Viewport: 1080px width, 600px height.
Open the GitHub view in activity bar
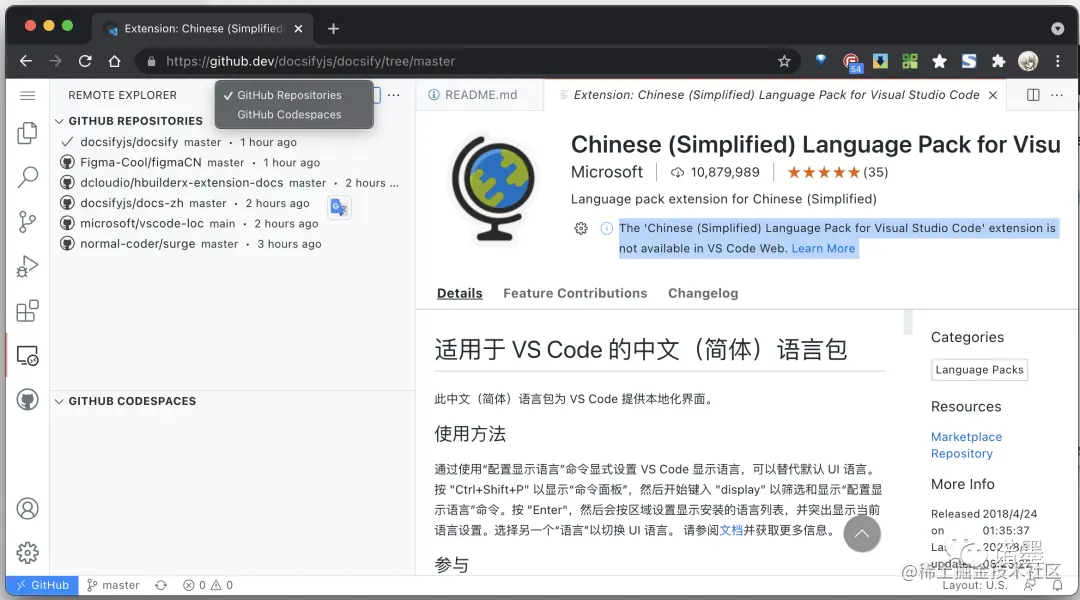[28, 400]
